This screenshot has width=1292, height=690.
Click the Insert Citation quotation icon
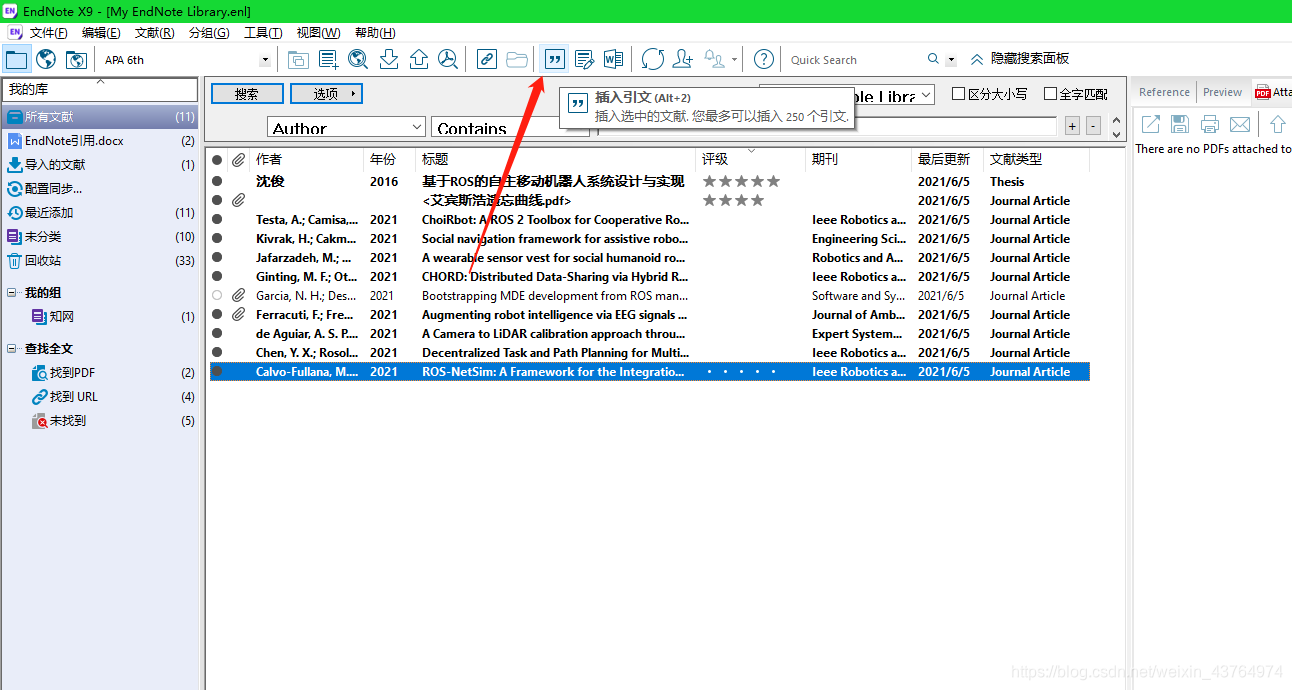click(554, 59)
